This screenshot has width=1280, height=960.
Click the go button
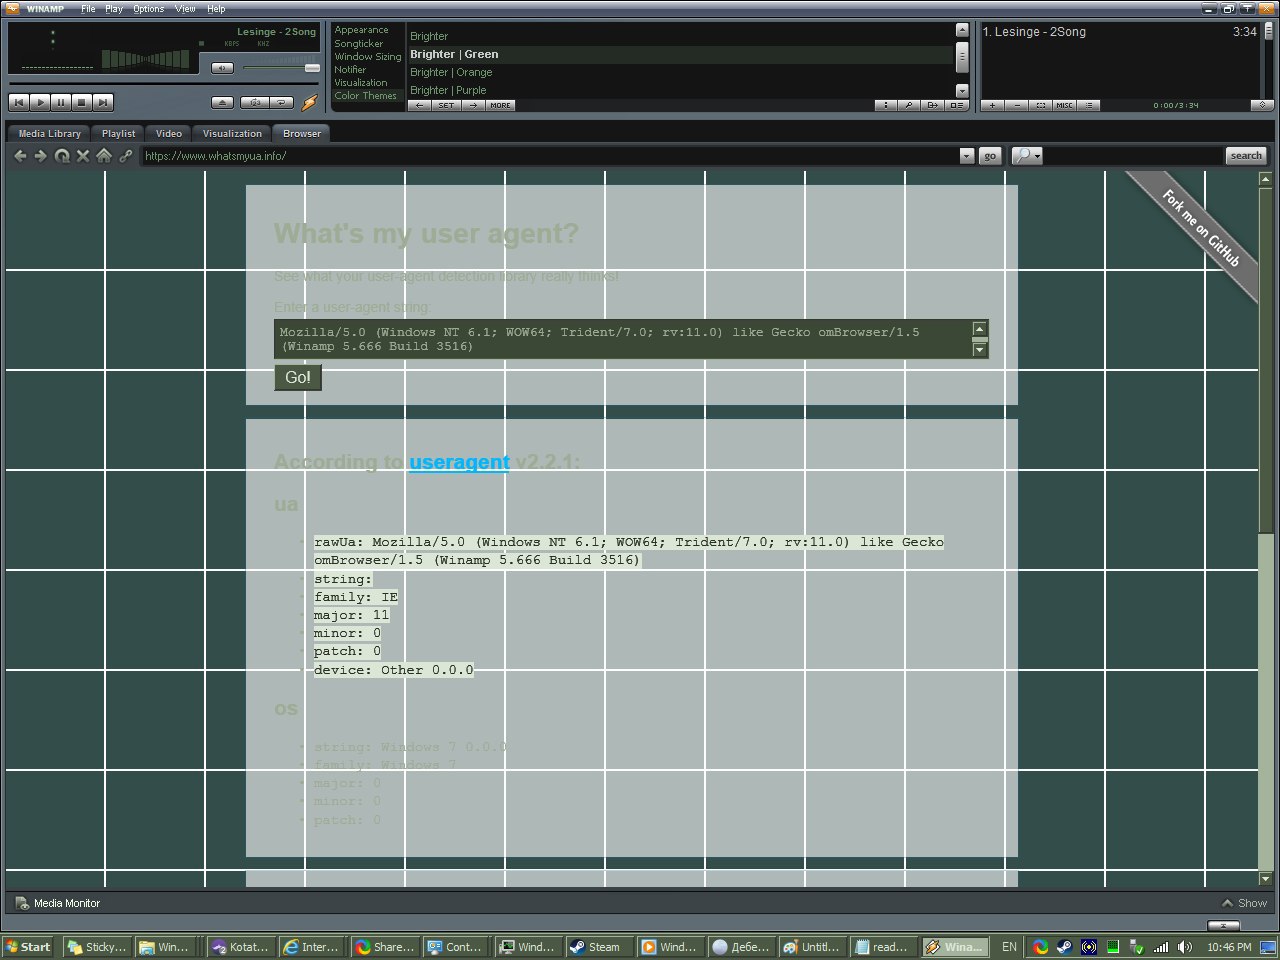tap(989, 156)
